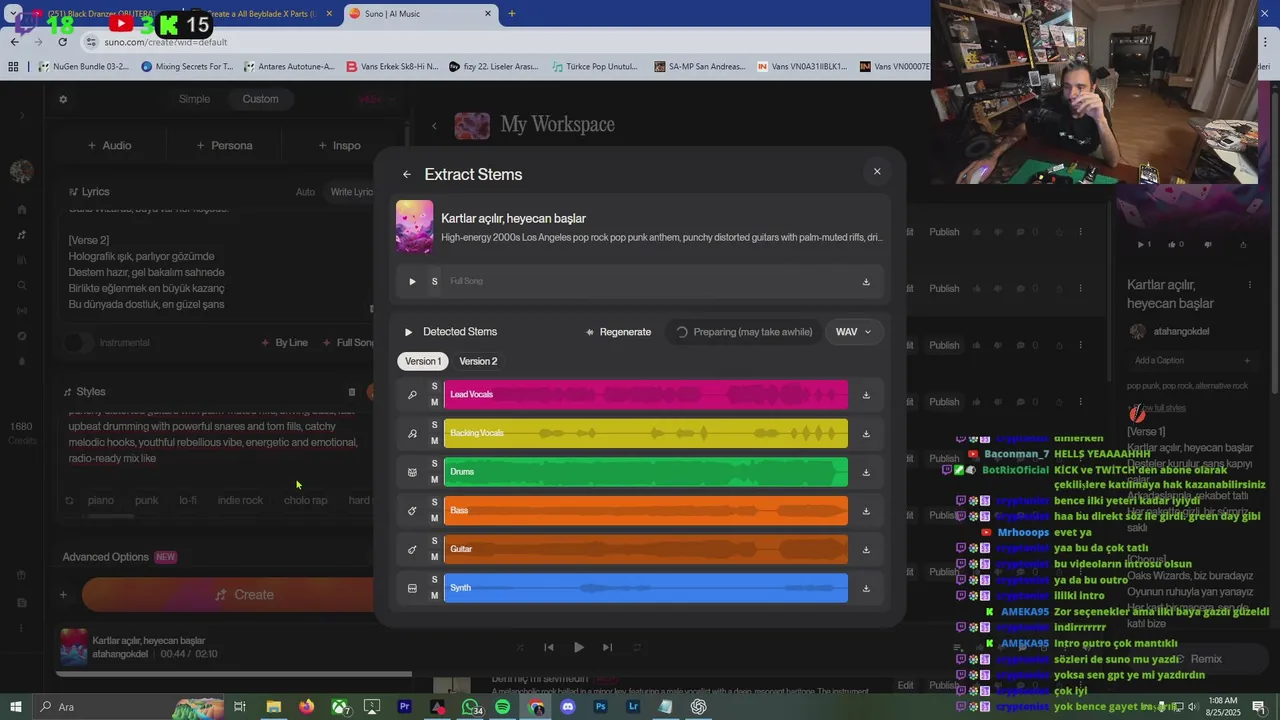
Task: Toggle the Instrumental switch
Action: (x=78, y=343)
